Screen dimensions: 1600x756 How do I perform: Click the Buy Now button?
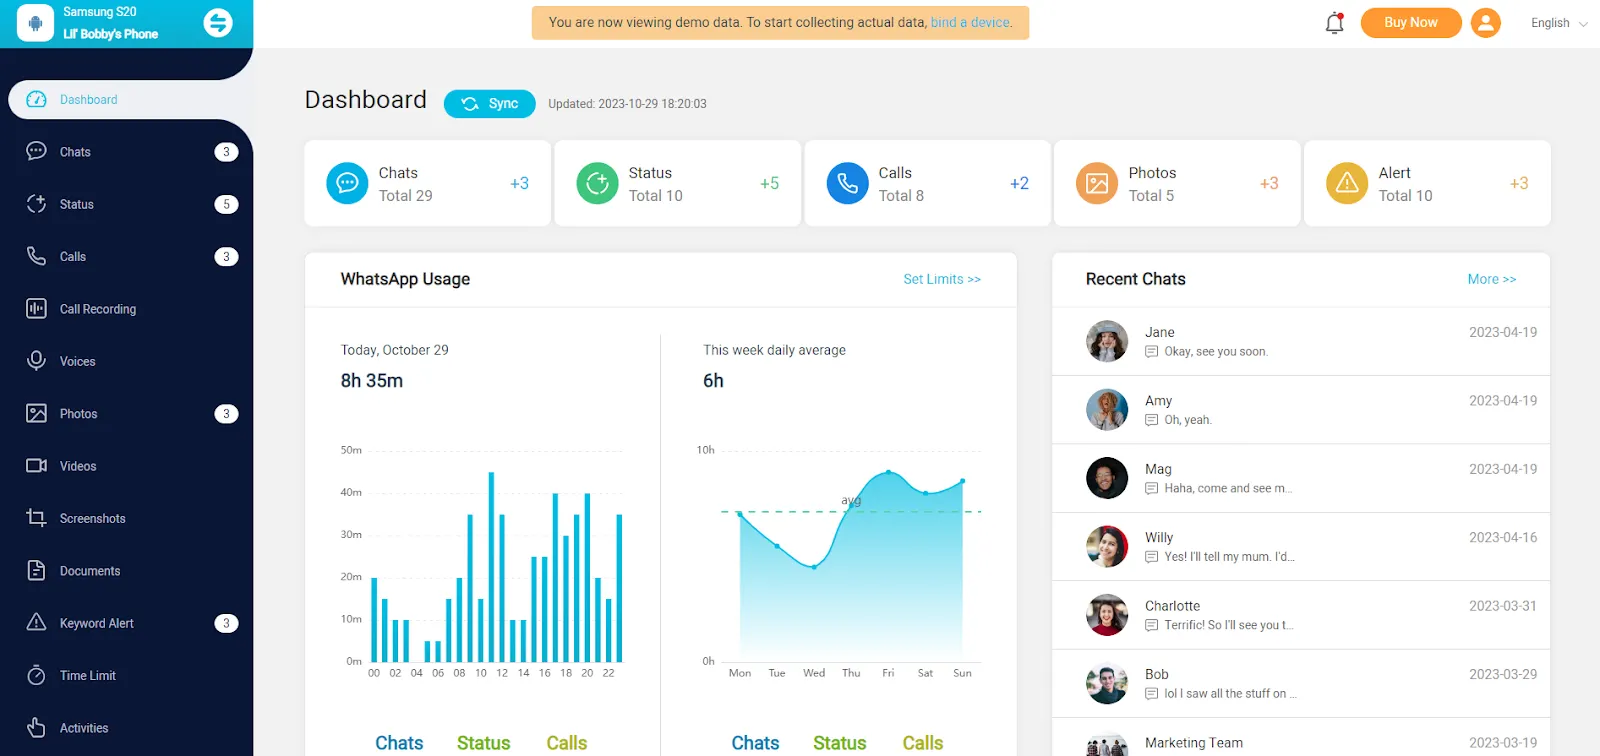[x=1410, y=23]
